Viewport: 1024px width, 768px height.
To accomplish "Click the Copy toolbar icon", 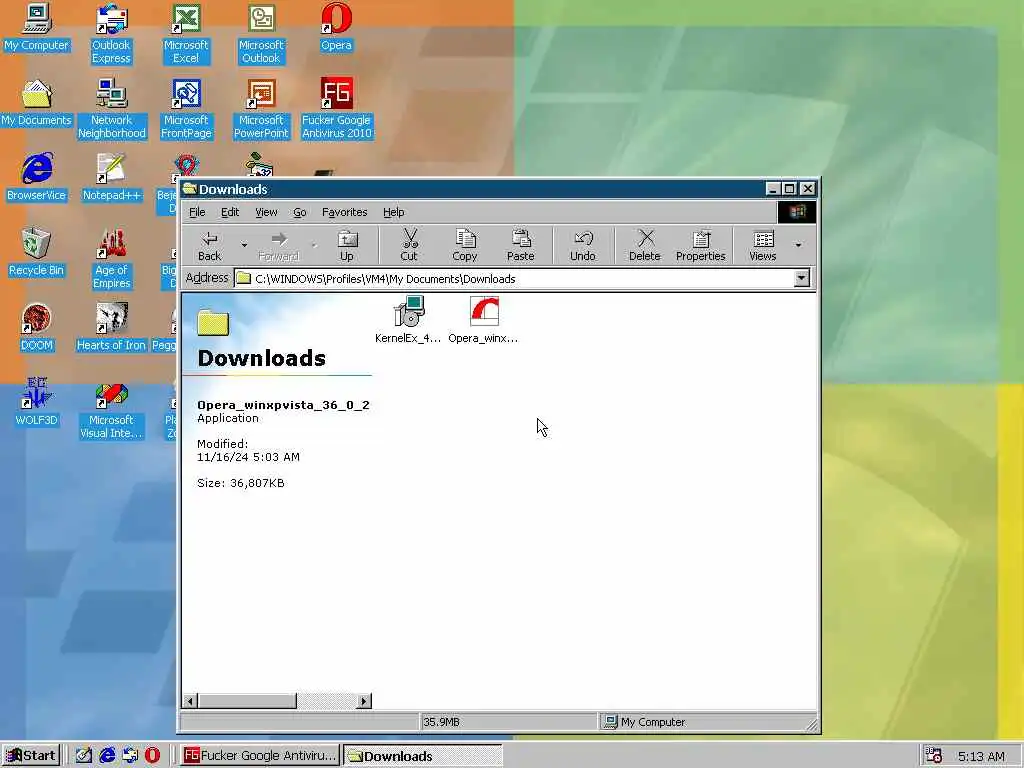I will tap(465, 246).
